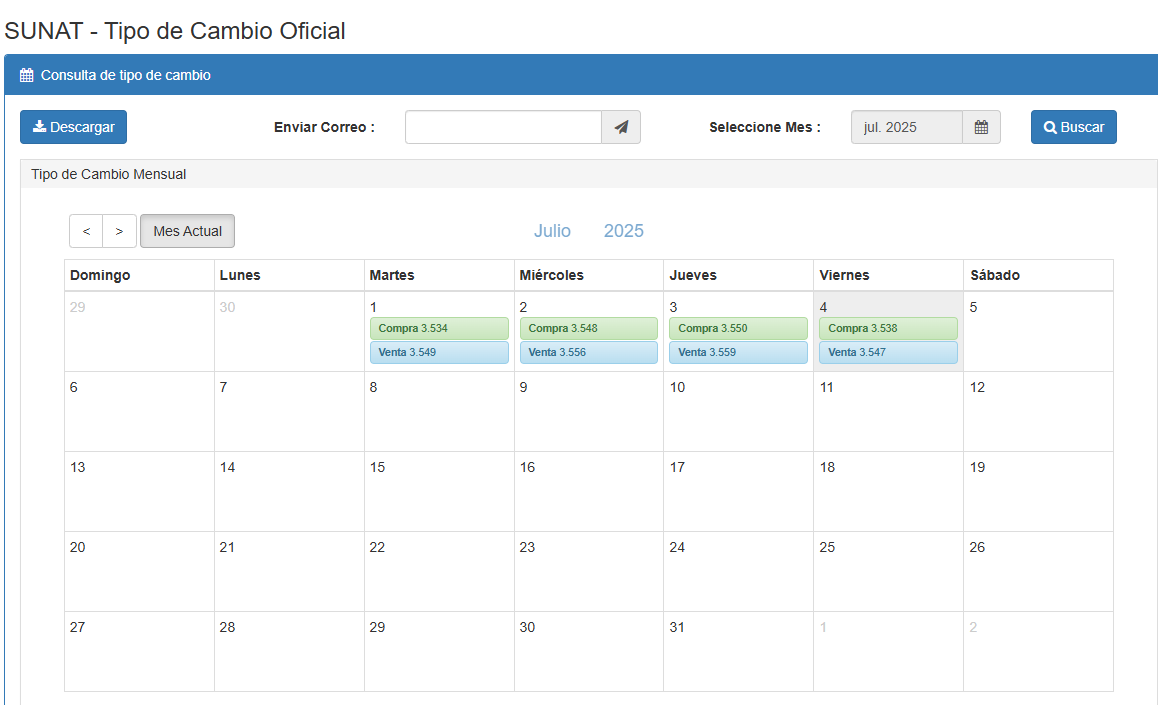The height and width of the screenshot is (705, 1158).
Task: Click the SUNAT Tipo de Cambio Oficial heading
Action: click(x=175, y=31)
